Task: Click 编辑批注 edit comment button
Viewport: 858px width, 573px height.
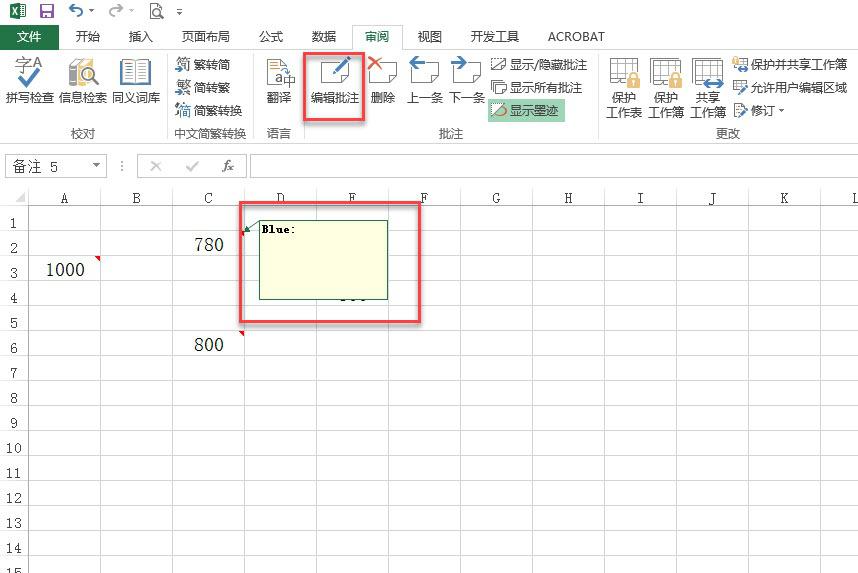Action: [x=334, y=82]
